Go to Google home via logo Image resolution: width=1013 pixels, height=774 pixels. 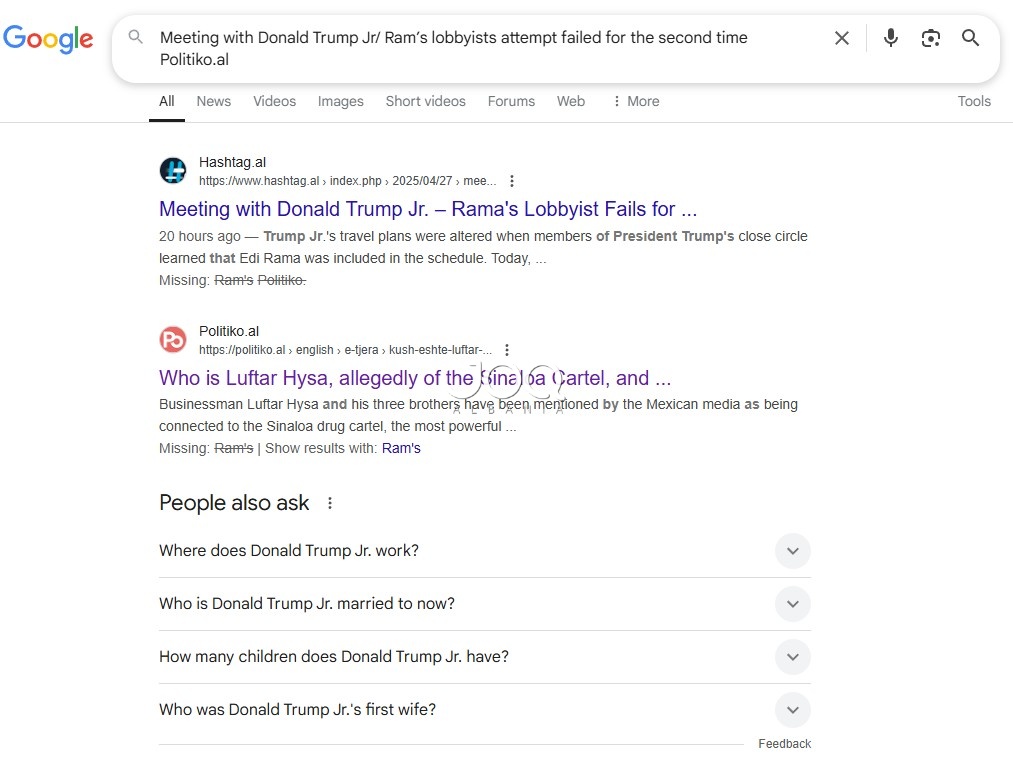pos(48,39)
